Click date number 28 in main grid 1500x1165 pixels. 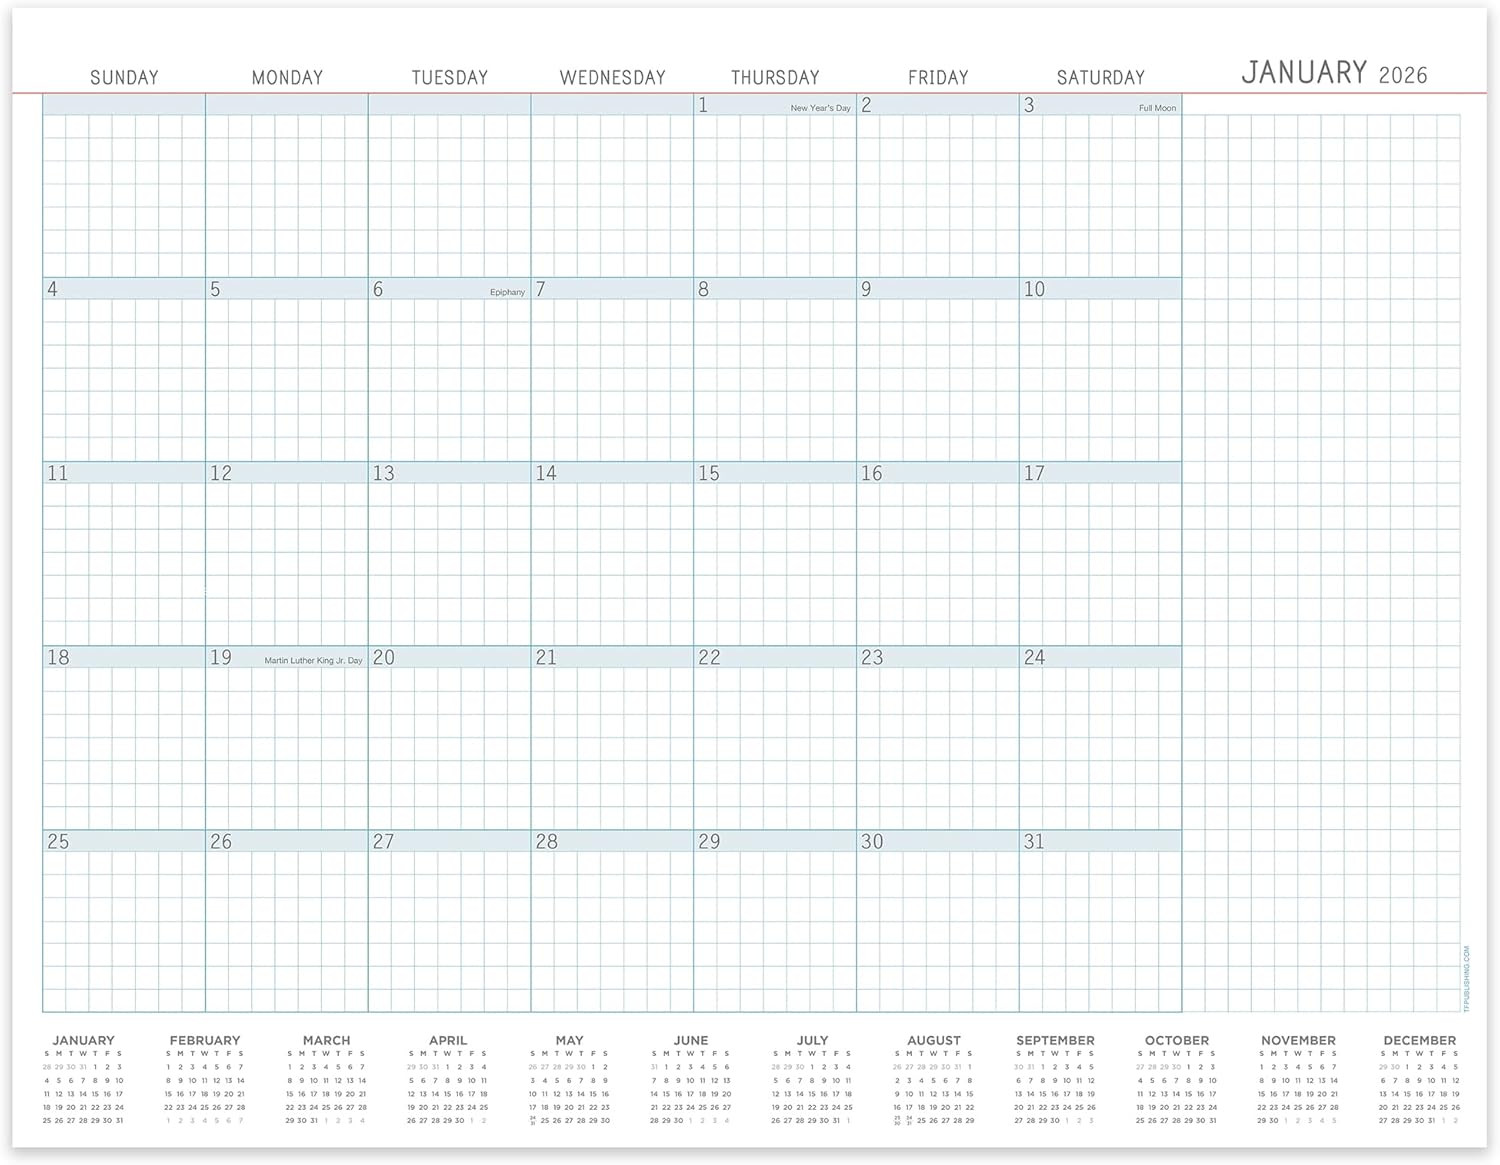[546, 841]
